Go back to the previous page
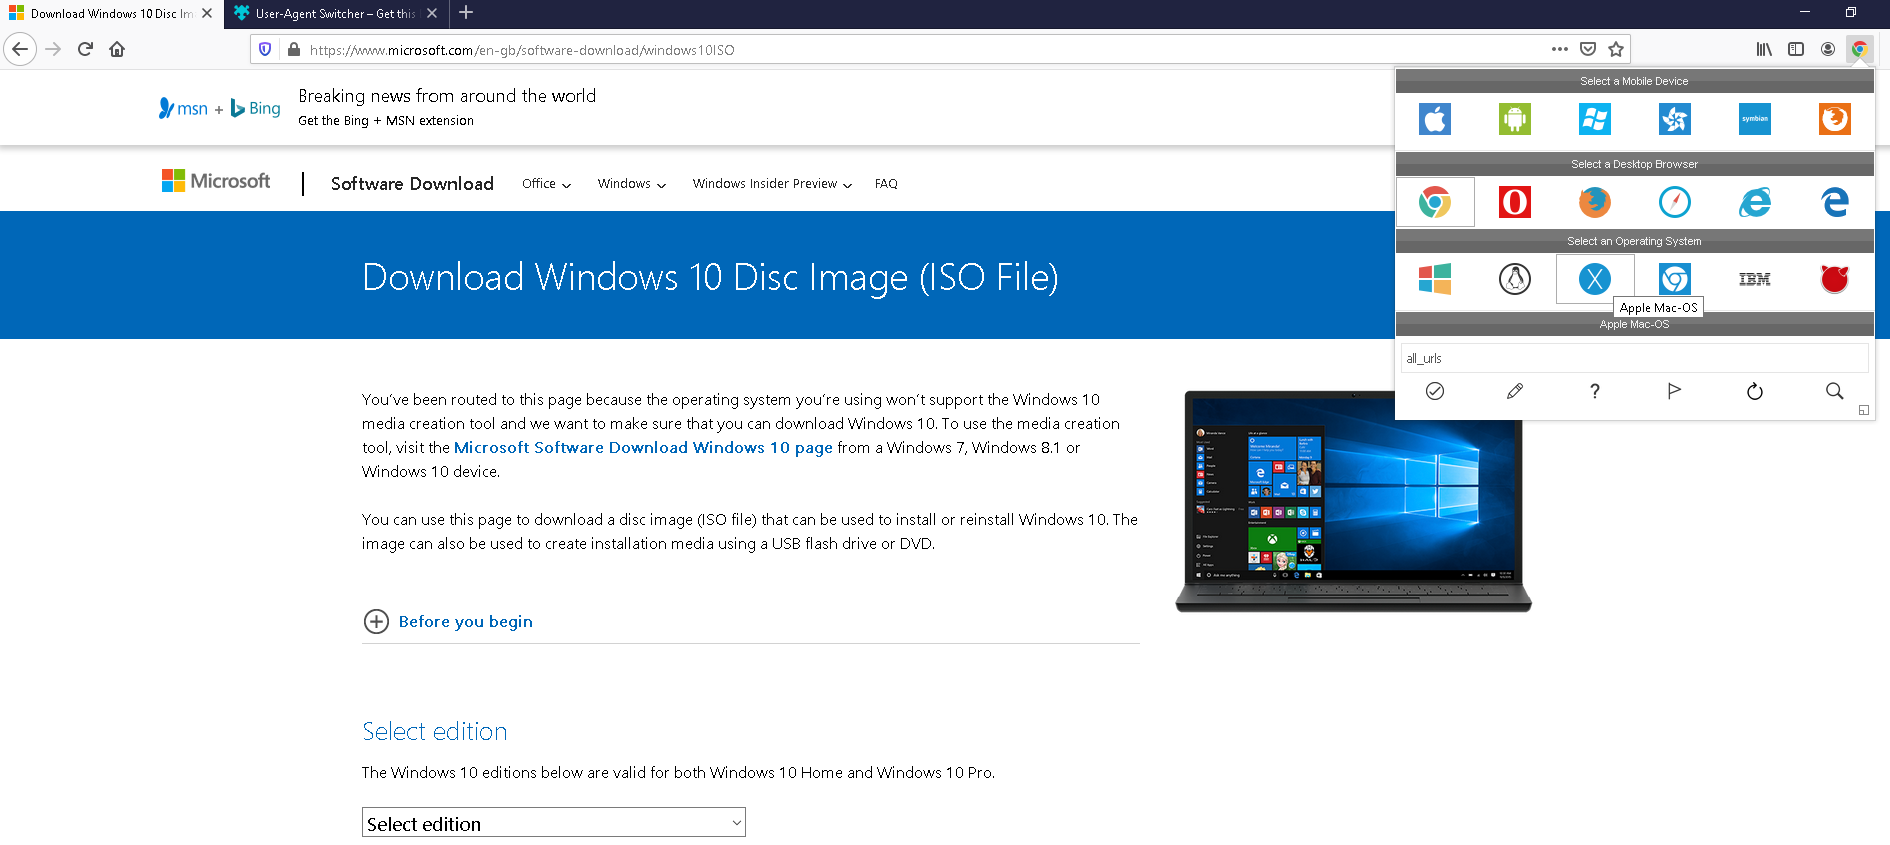 click(20, 49)
